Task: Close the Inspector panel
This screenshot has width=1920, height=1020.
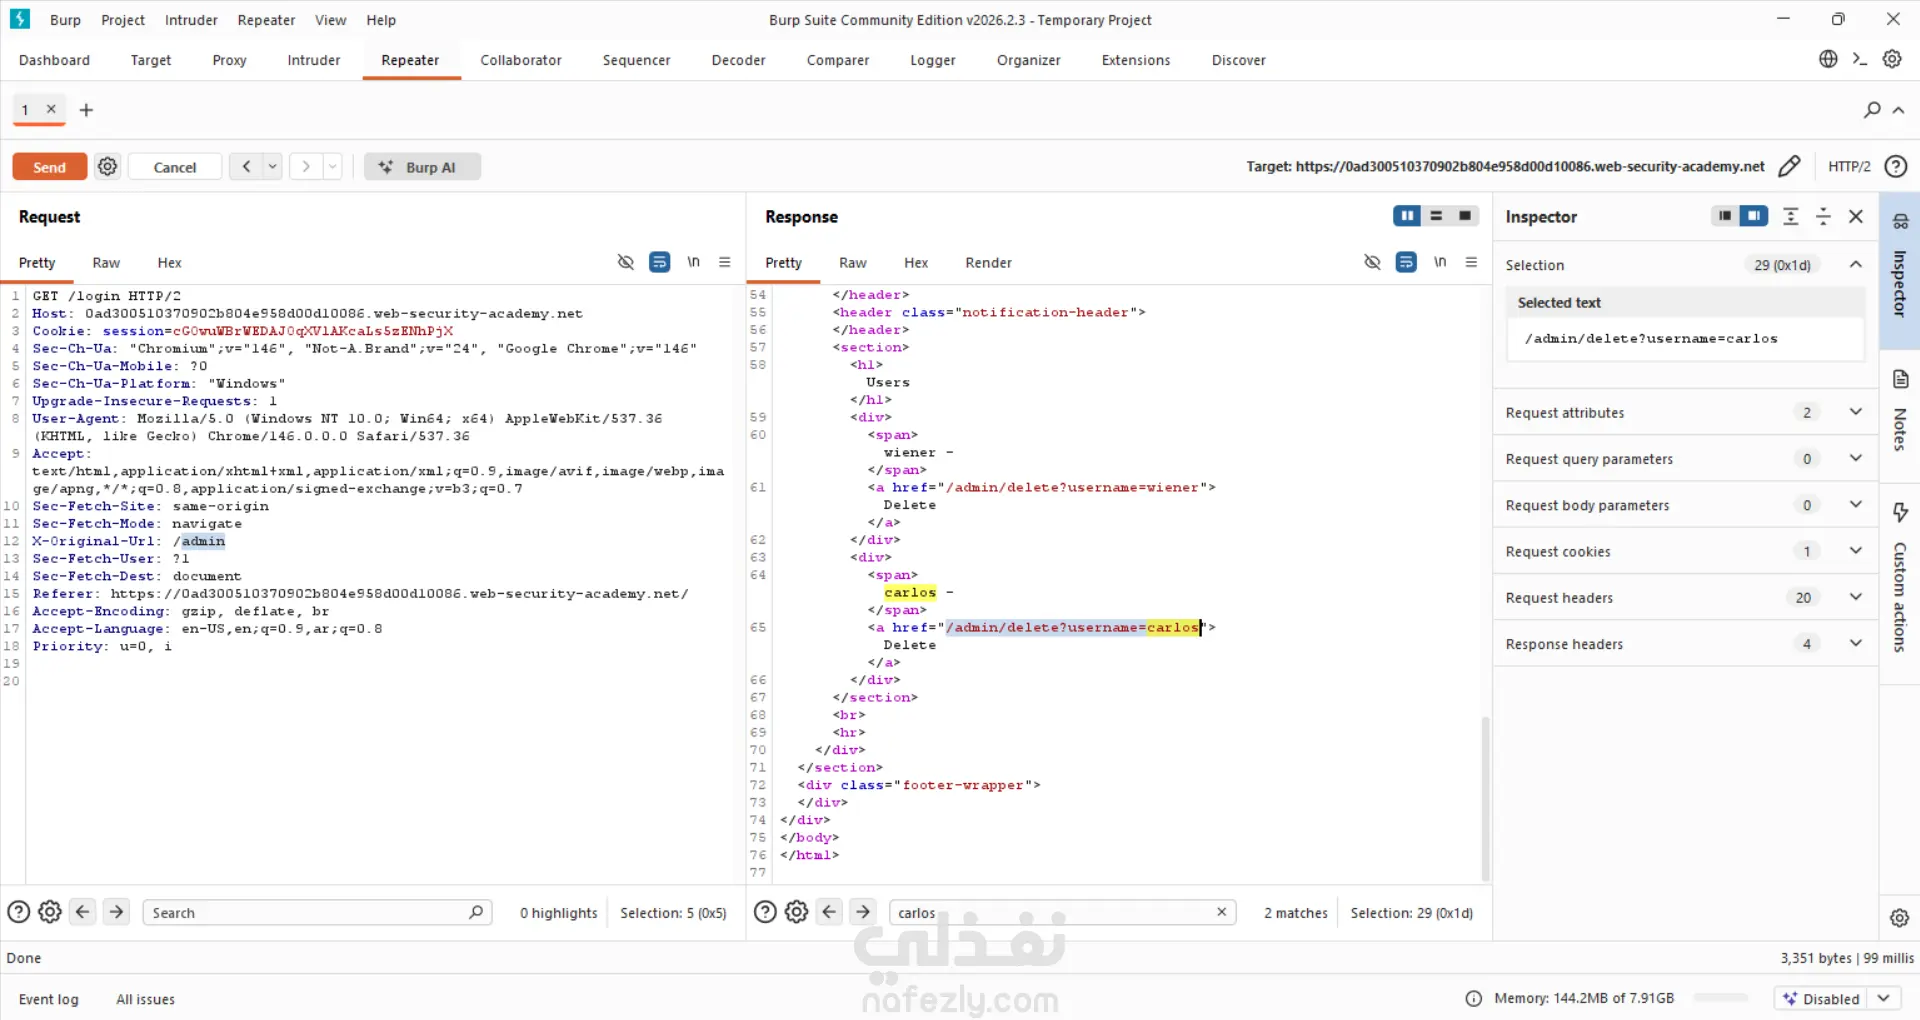Action: coord(1856,216)
